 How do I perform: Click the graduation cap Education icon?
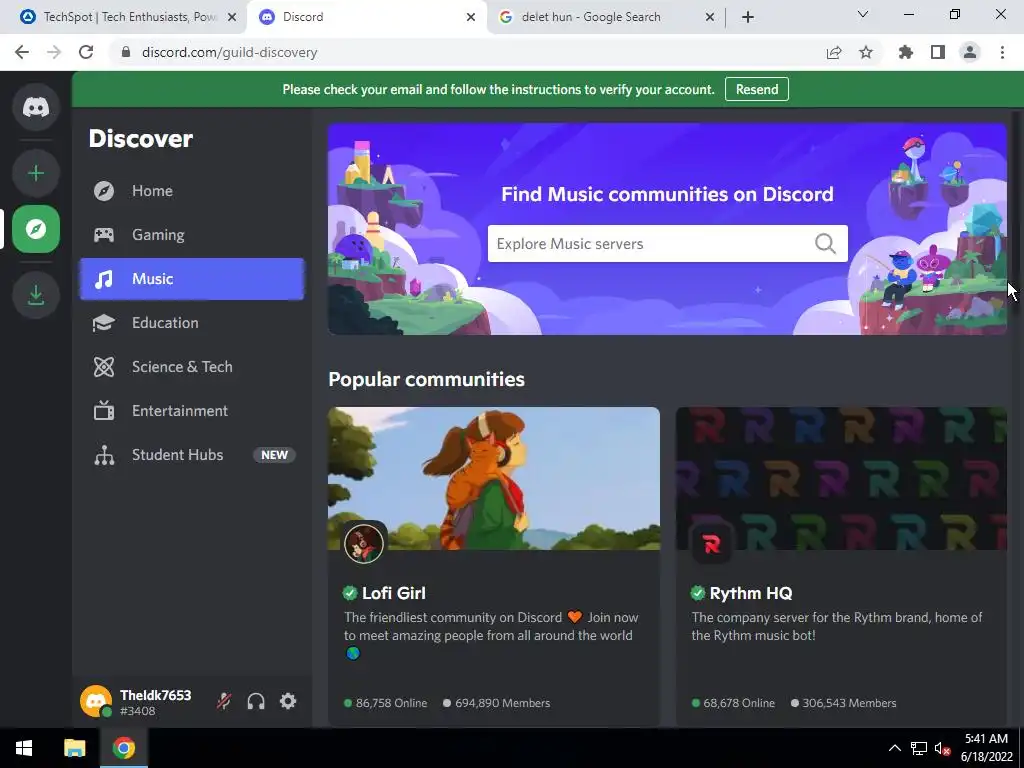[104, 323]
